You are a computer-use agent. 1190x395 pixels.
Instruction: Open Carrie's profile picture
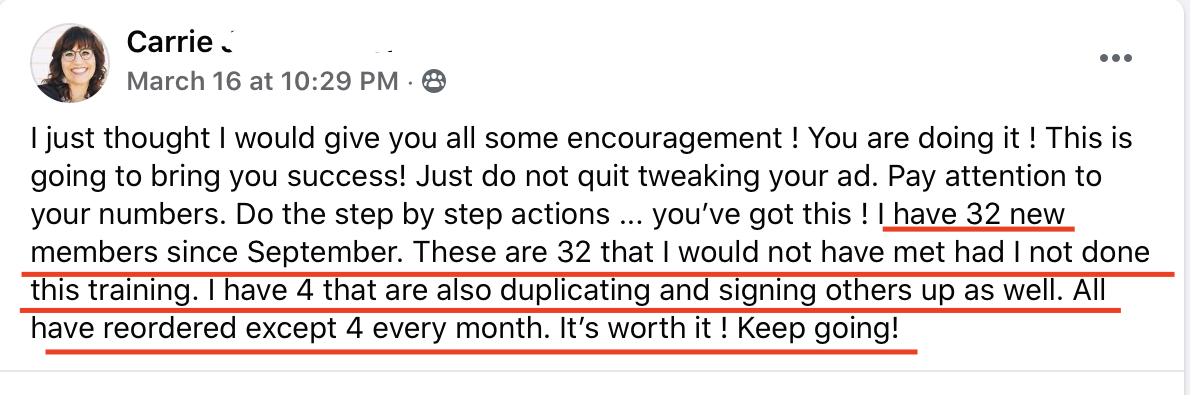click(70, 62)
